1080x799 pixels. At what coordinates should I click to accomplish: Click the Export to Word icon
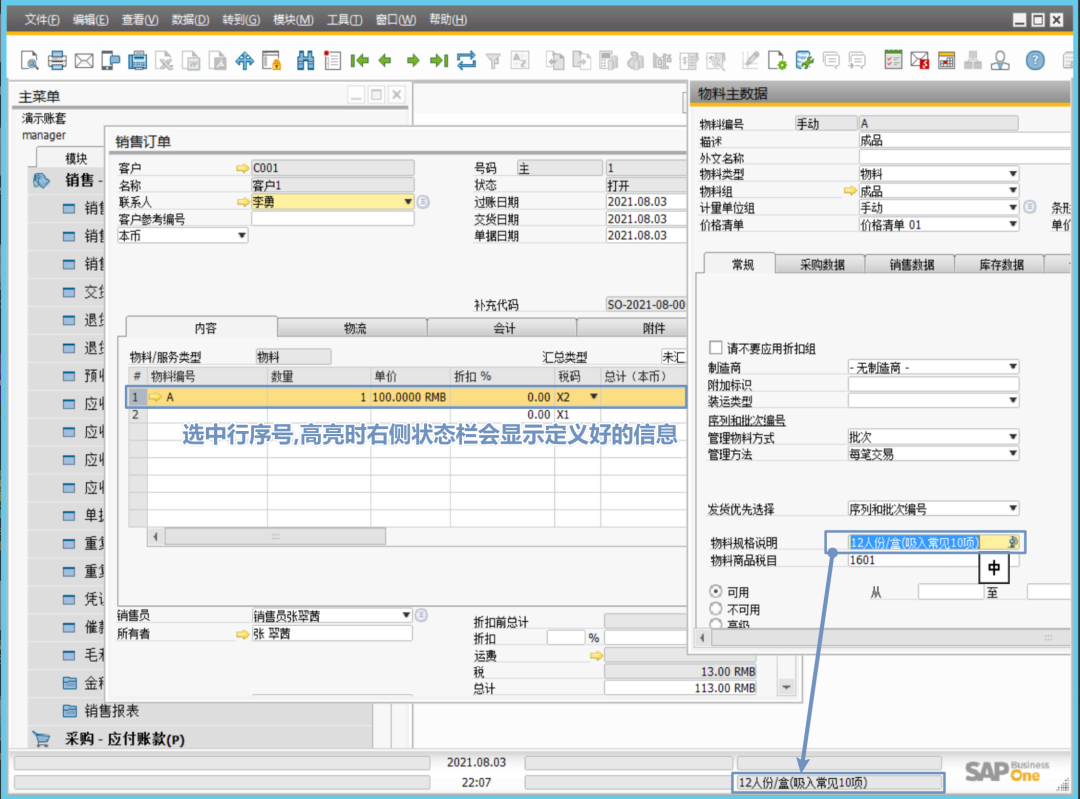(x=191, y=61)
